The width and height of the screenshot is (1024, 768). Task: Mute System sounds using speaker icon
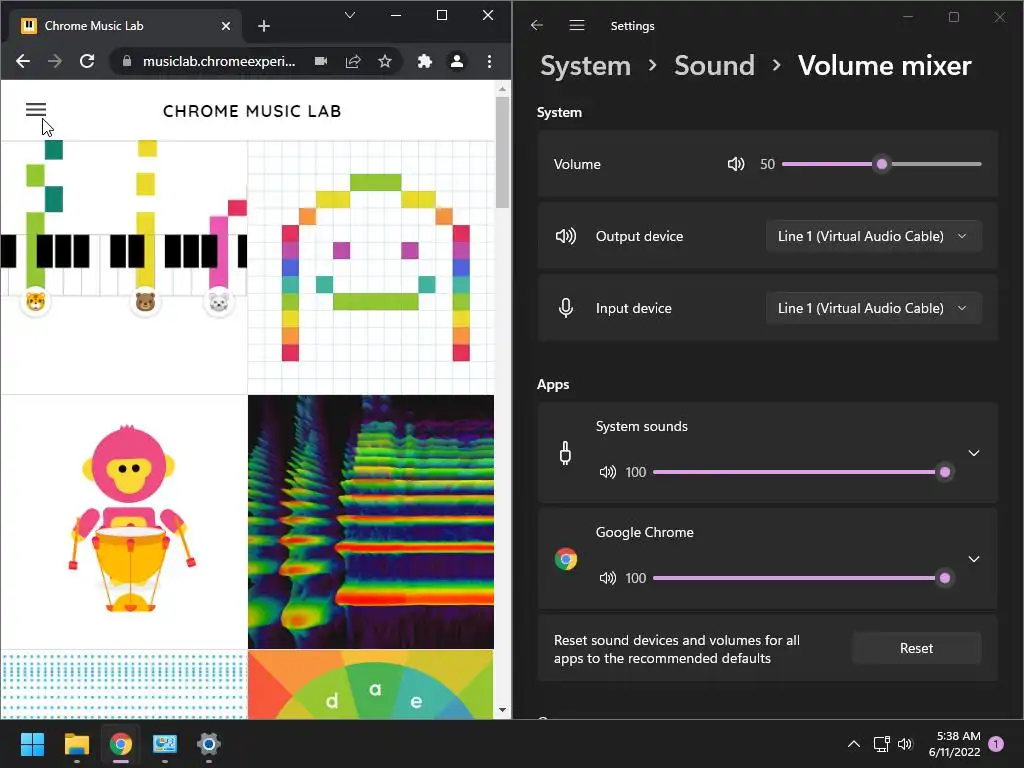(x=607, y=472)
